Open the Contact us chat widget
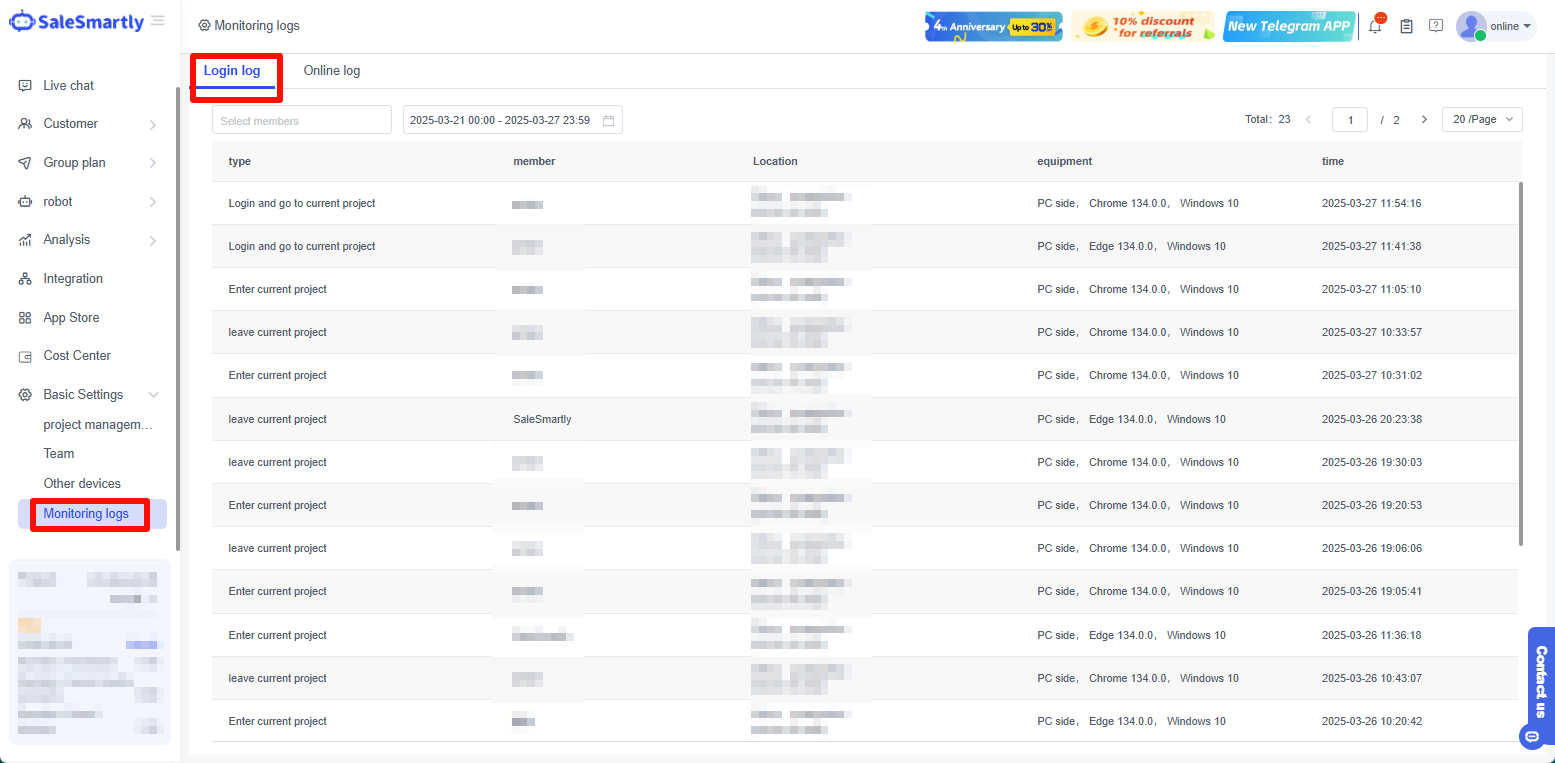The height and width of the screenshot is (763, 1555). coord(1540,680)
